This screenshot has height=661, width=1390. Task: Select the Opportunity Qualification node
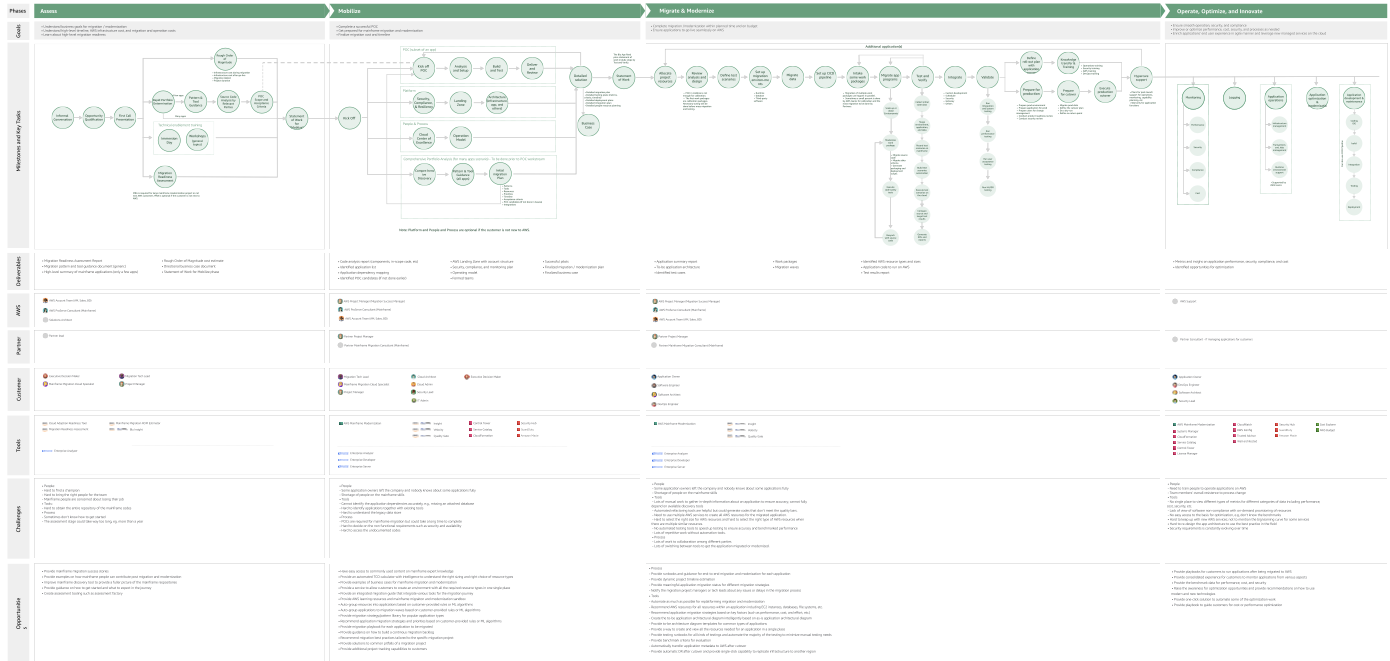93,116
